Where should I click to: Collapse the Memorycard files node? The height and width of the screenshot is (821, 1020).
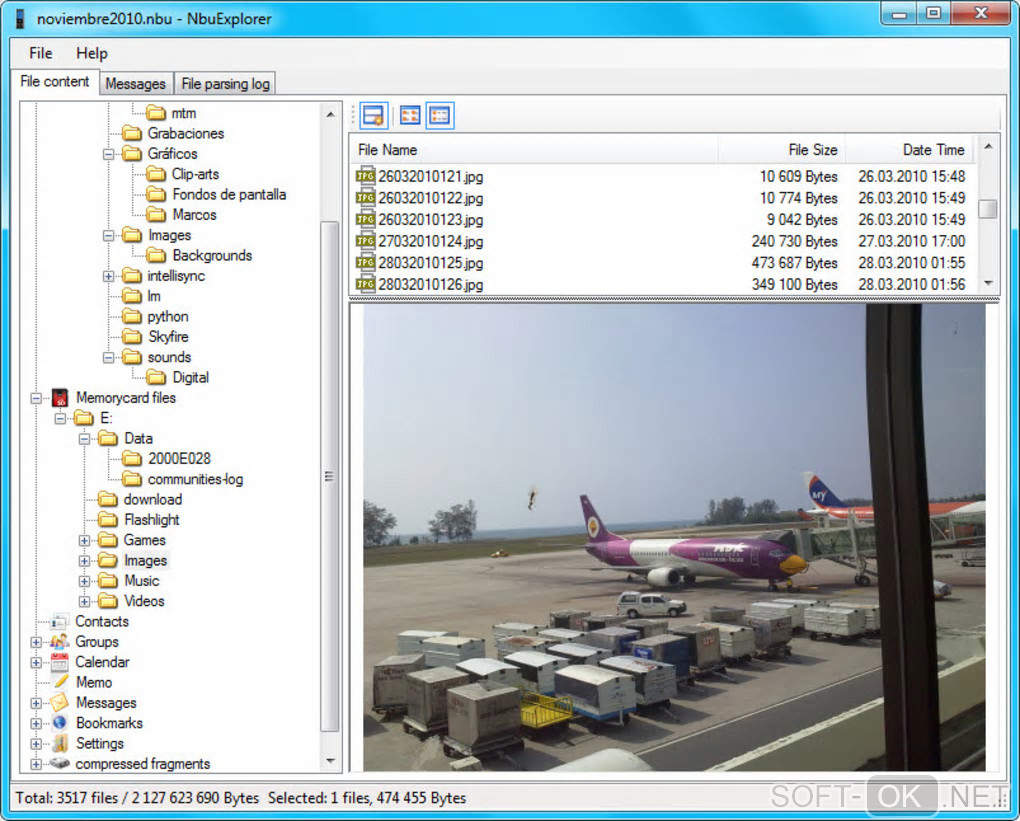tap(36, 398)
